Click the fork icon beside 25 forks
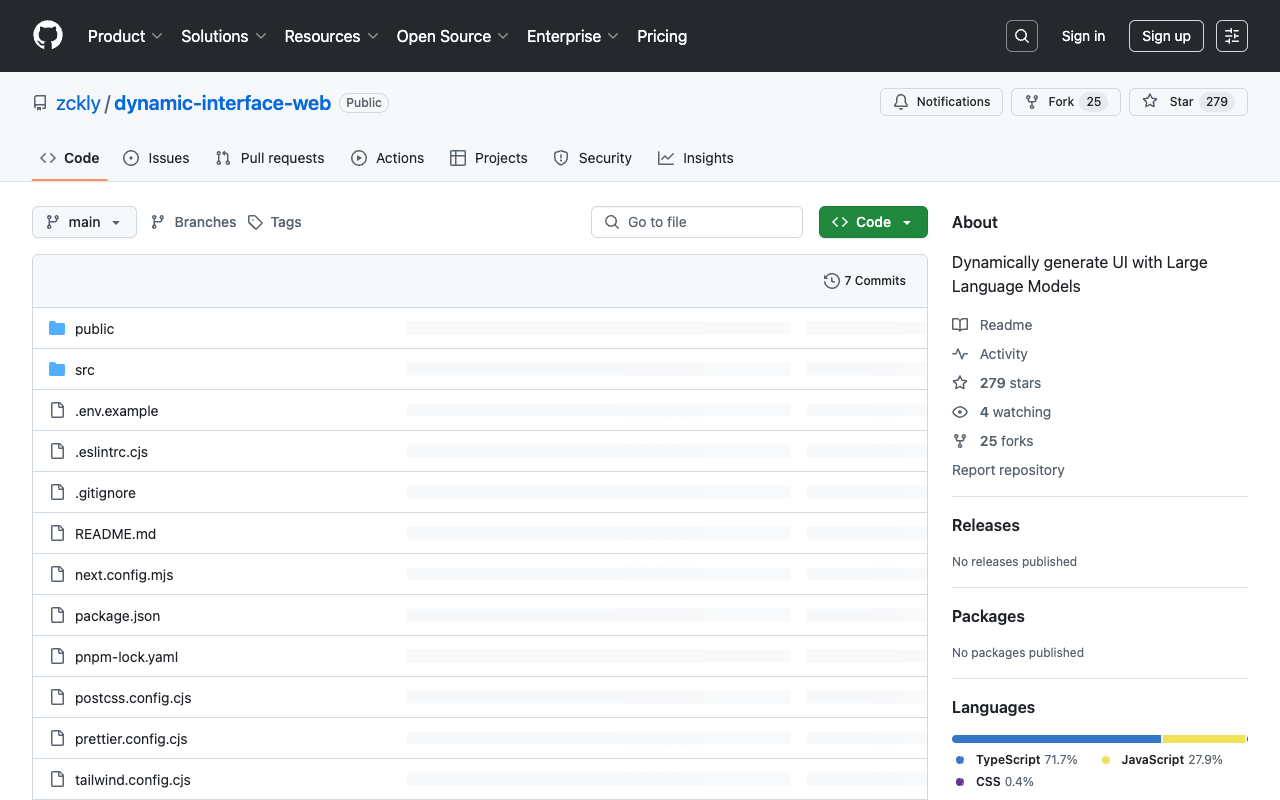 click(960, 441)
